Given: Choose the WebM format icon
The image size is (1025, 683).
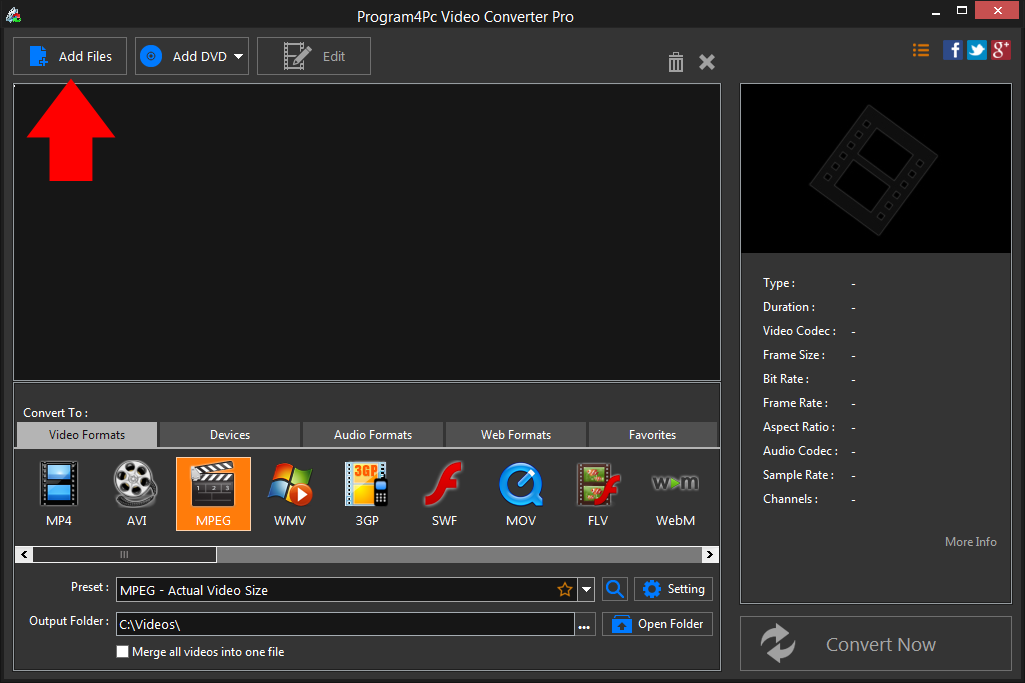Looking at the screenshot, I should pyautogui.click(x=674, y=493).
